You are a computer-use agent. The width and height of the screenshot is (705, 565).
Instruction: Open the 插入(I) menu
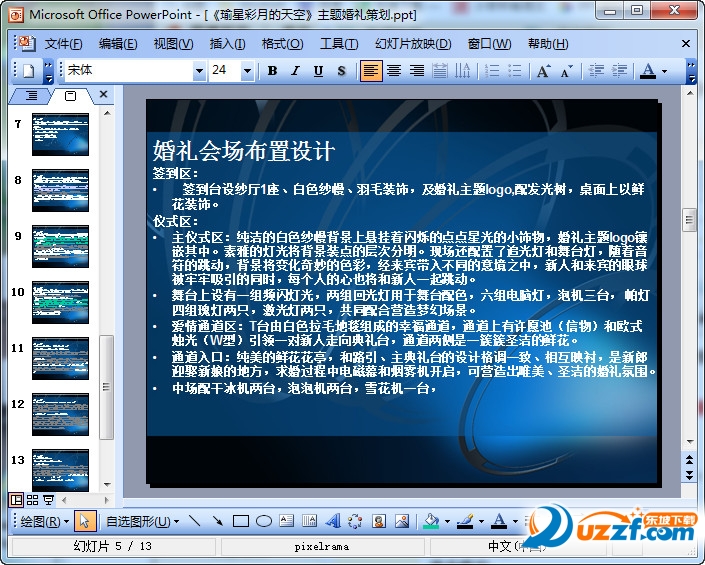point(227,44)
